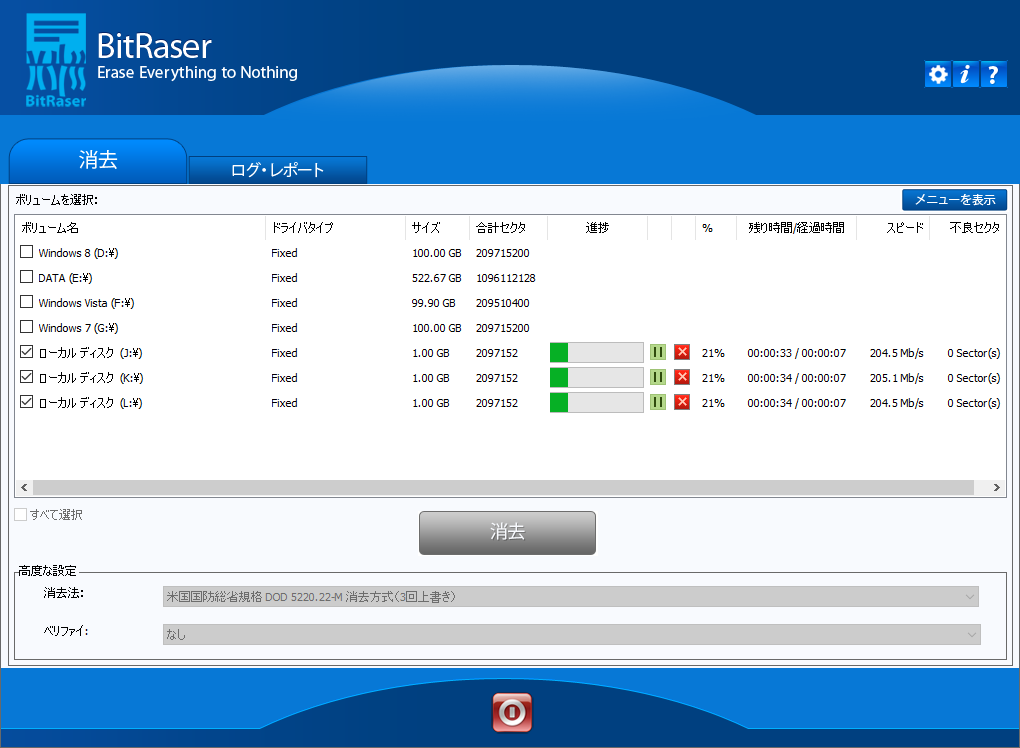Screen dimensions: 1020x748
Task: Switch to the ログ・レポート tab
Action: click(278, 170)
